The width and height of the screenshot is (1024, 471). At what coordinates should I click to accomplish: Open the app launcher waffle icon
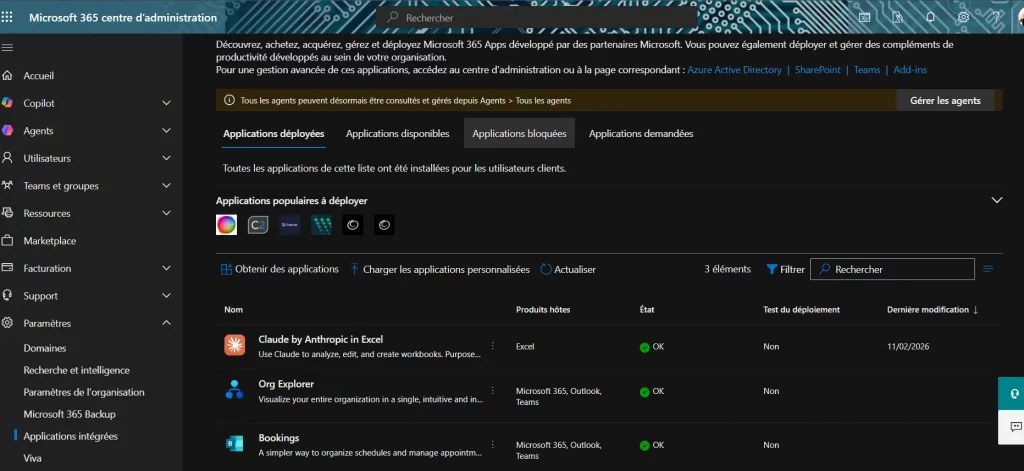pyautogui.click(x=8, y=18)
